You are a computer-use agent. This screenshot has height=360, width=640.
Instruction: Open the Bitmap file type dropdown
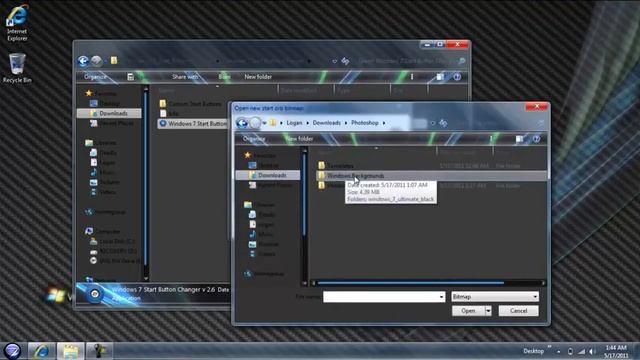tap(495, 297)
